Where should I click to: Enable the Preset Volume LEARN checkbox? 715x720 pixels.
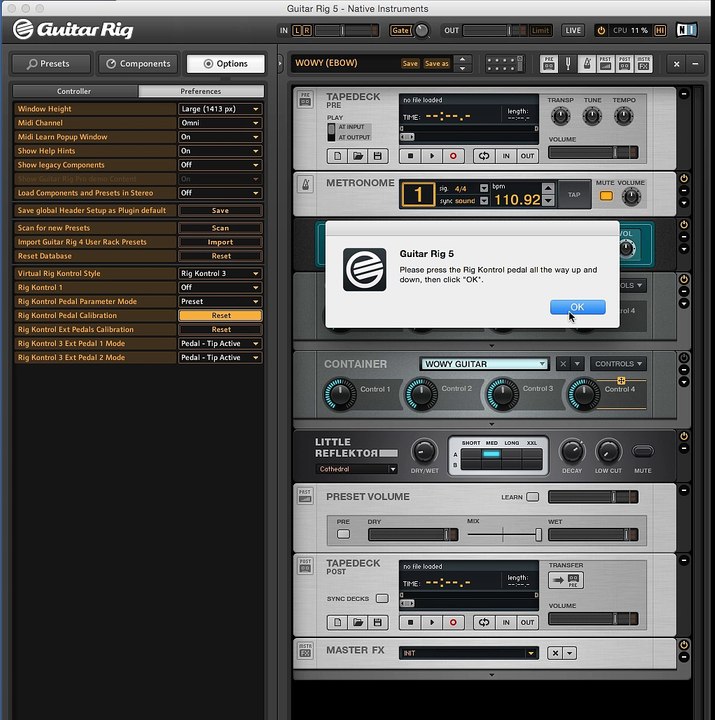pyautogui.click(x=533, y=497)
